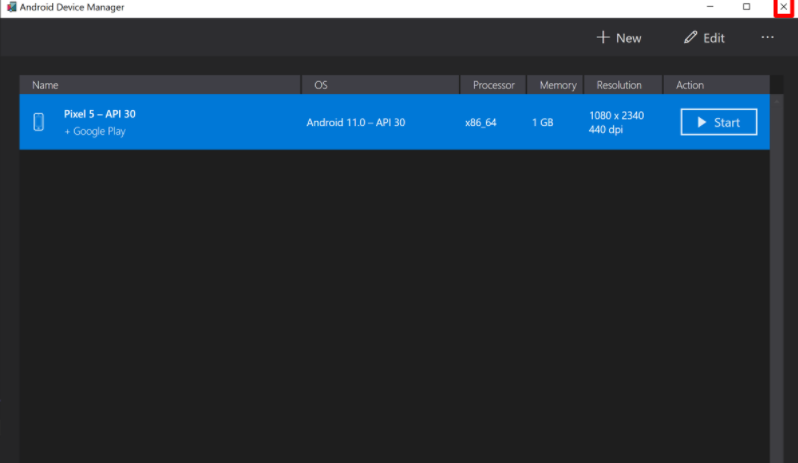Click '+ Google Play' text
The height and width of the screenshot is (463, 798).
coord(95,131)
